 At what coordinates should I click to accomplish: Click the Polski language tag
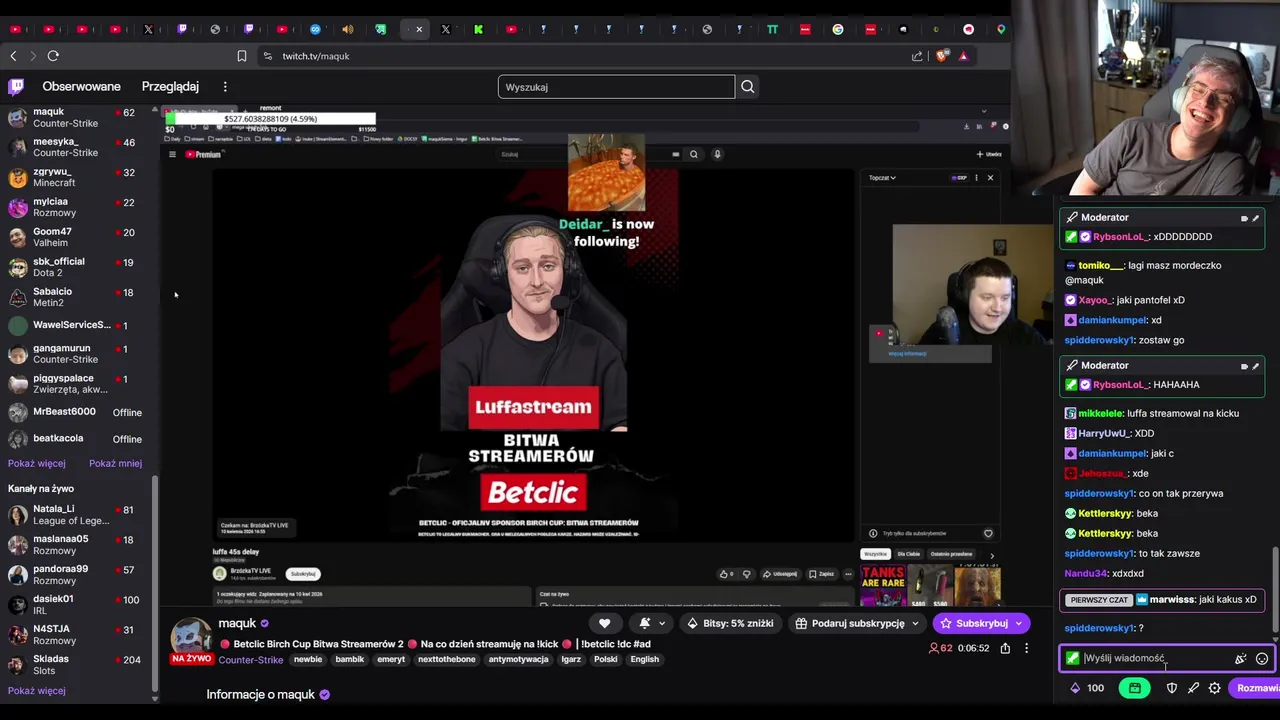coord(606,660)
